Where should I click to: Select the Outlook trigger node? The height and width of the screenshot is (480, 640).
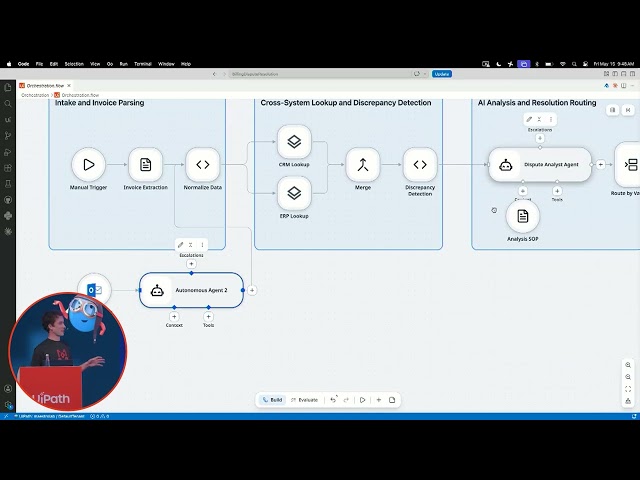click(x=94, y=290)
